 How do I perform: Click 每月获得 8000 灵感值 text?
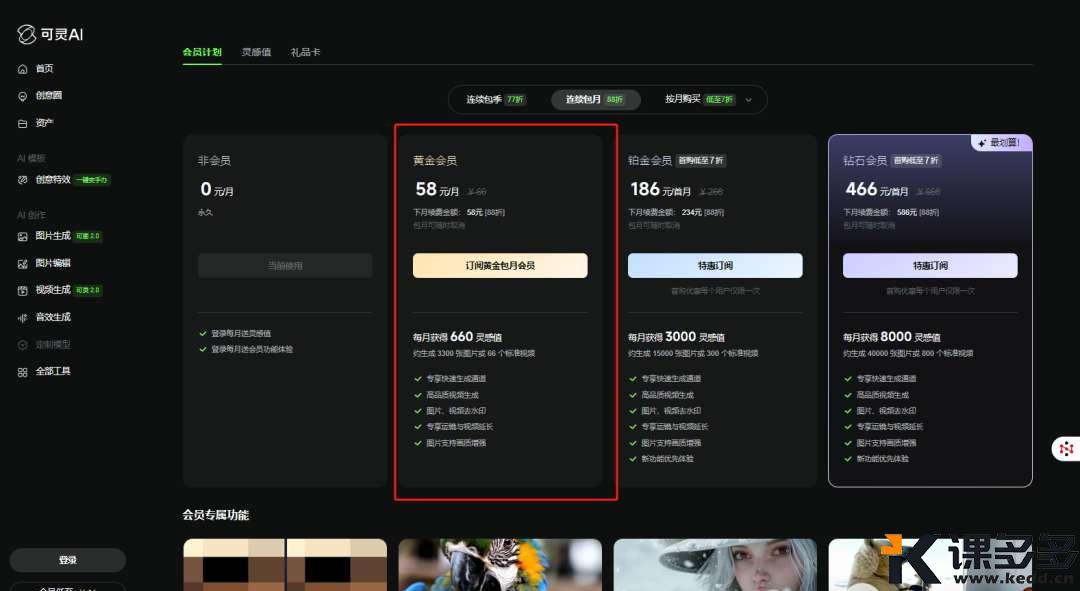[x=891, y=337]
